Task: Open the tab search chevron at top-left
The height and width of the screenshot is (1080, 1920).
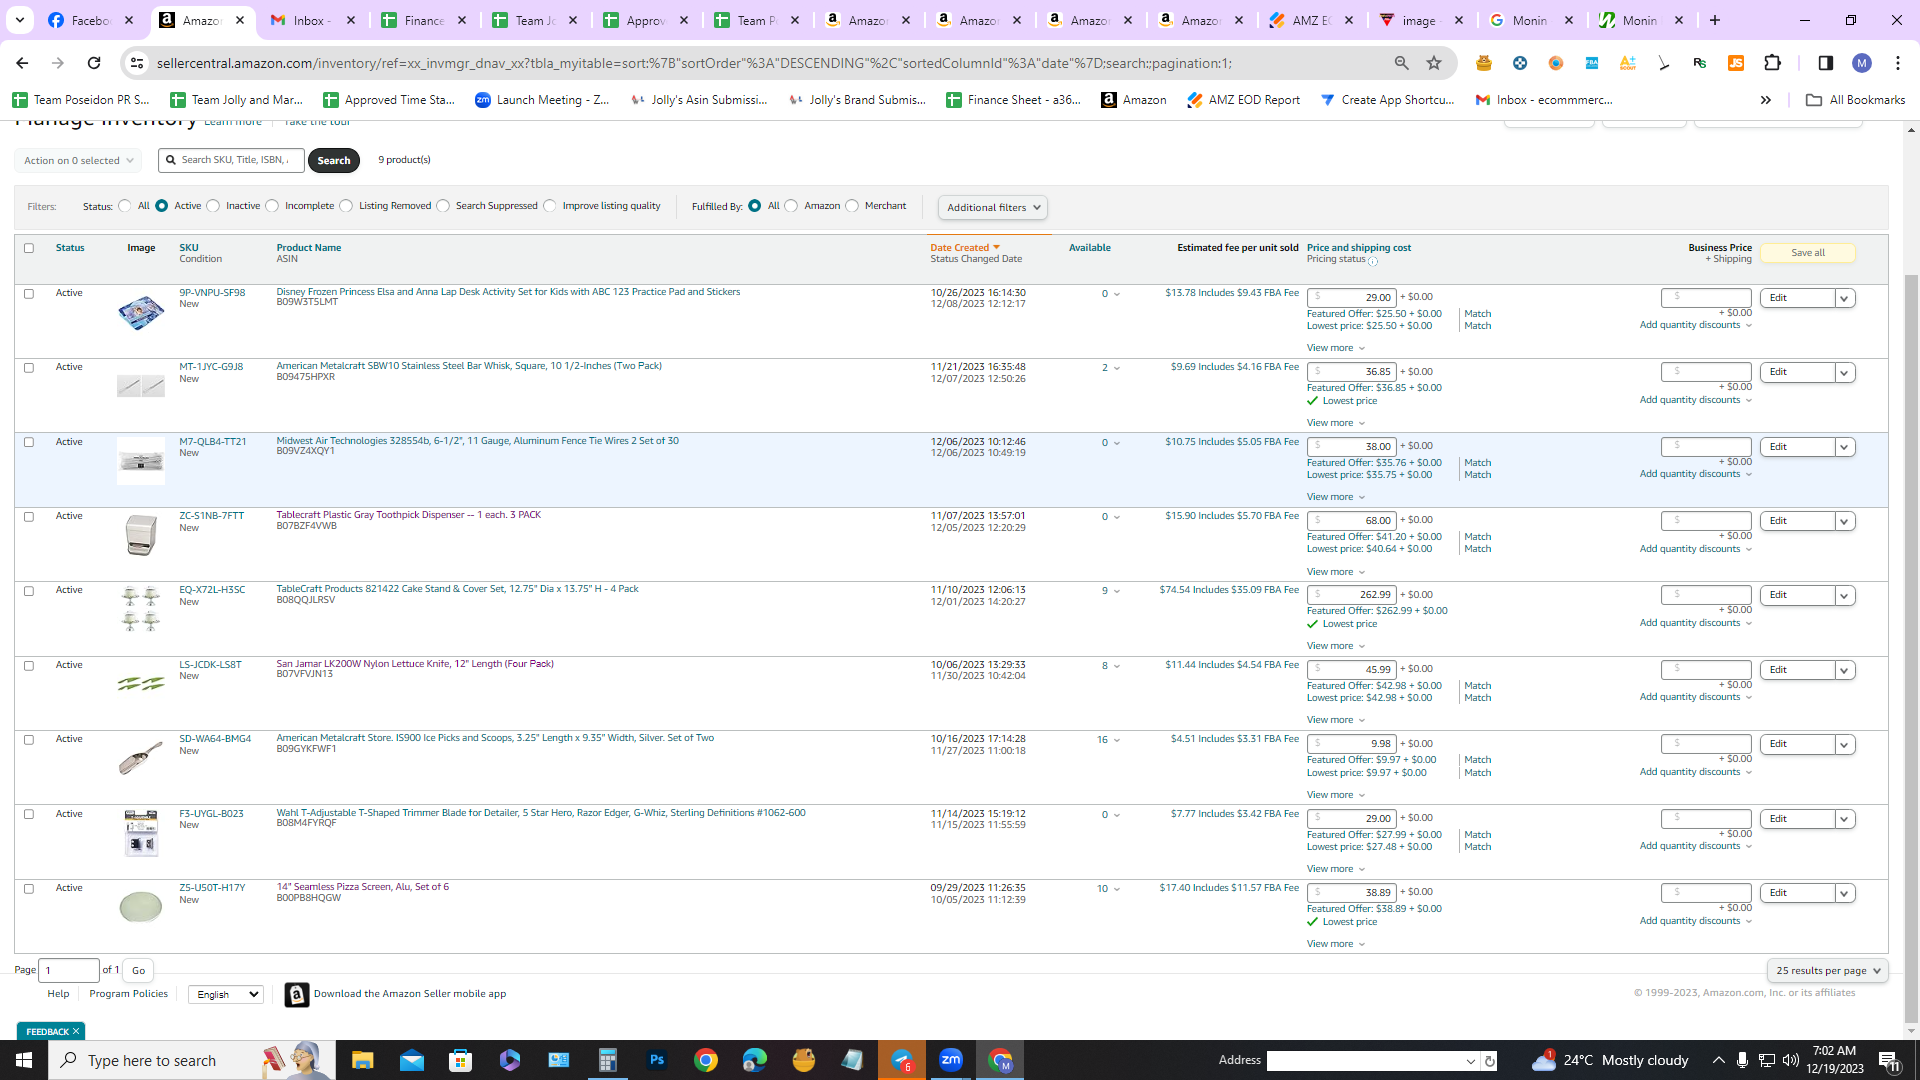Action: pyautogui.click(x=19, y=20)
